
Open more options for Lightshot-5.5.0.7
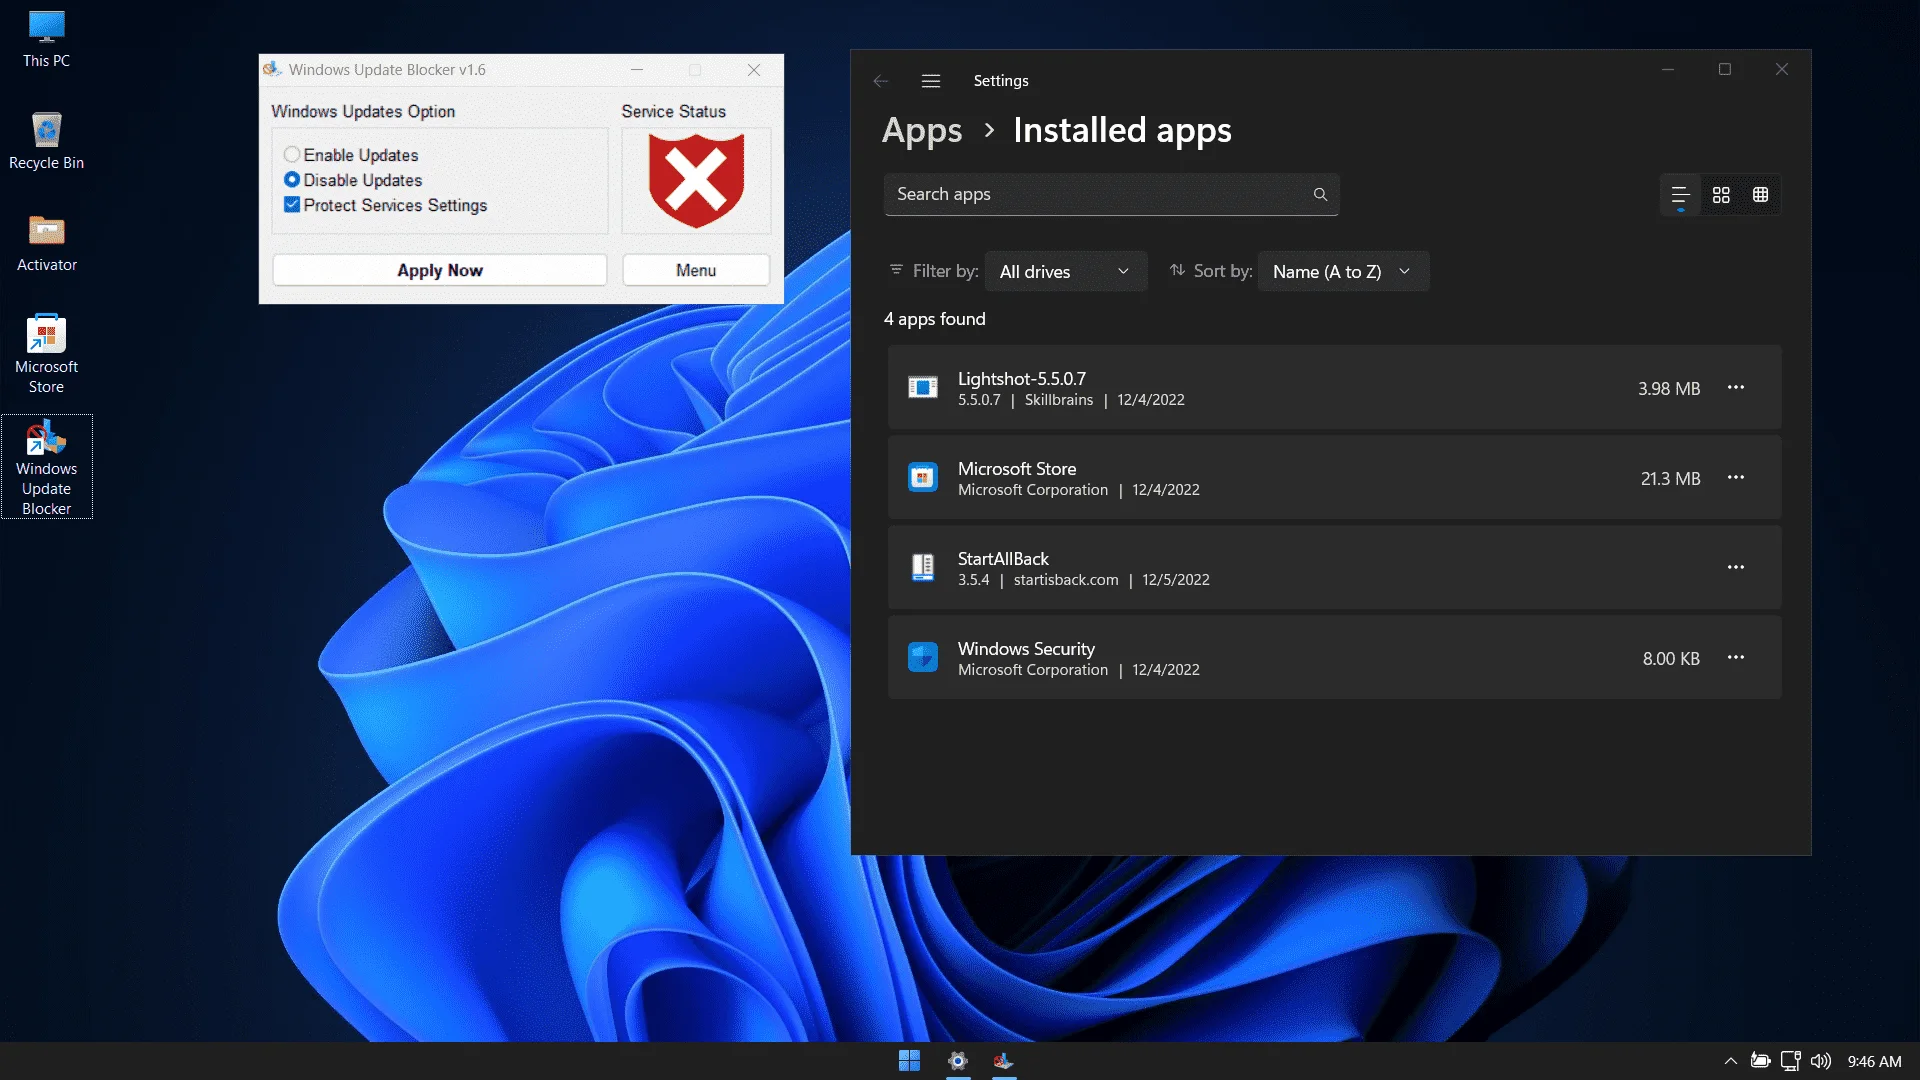(1736, 388)
